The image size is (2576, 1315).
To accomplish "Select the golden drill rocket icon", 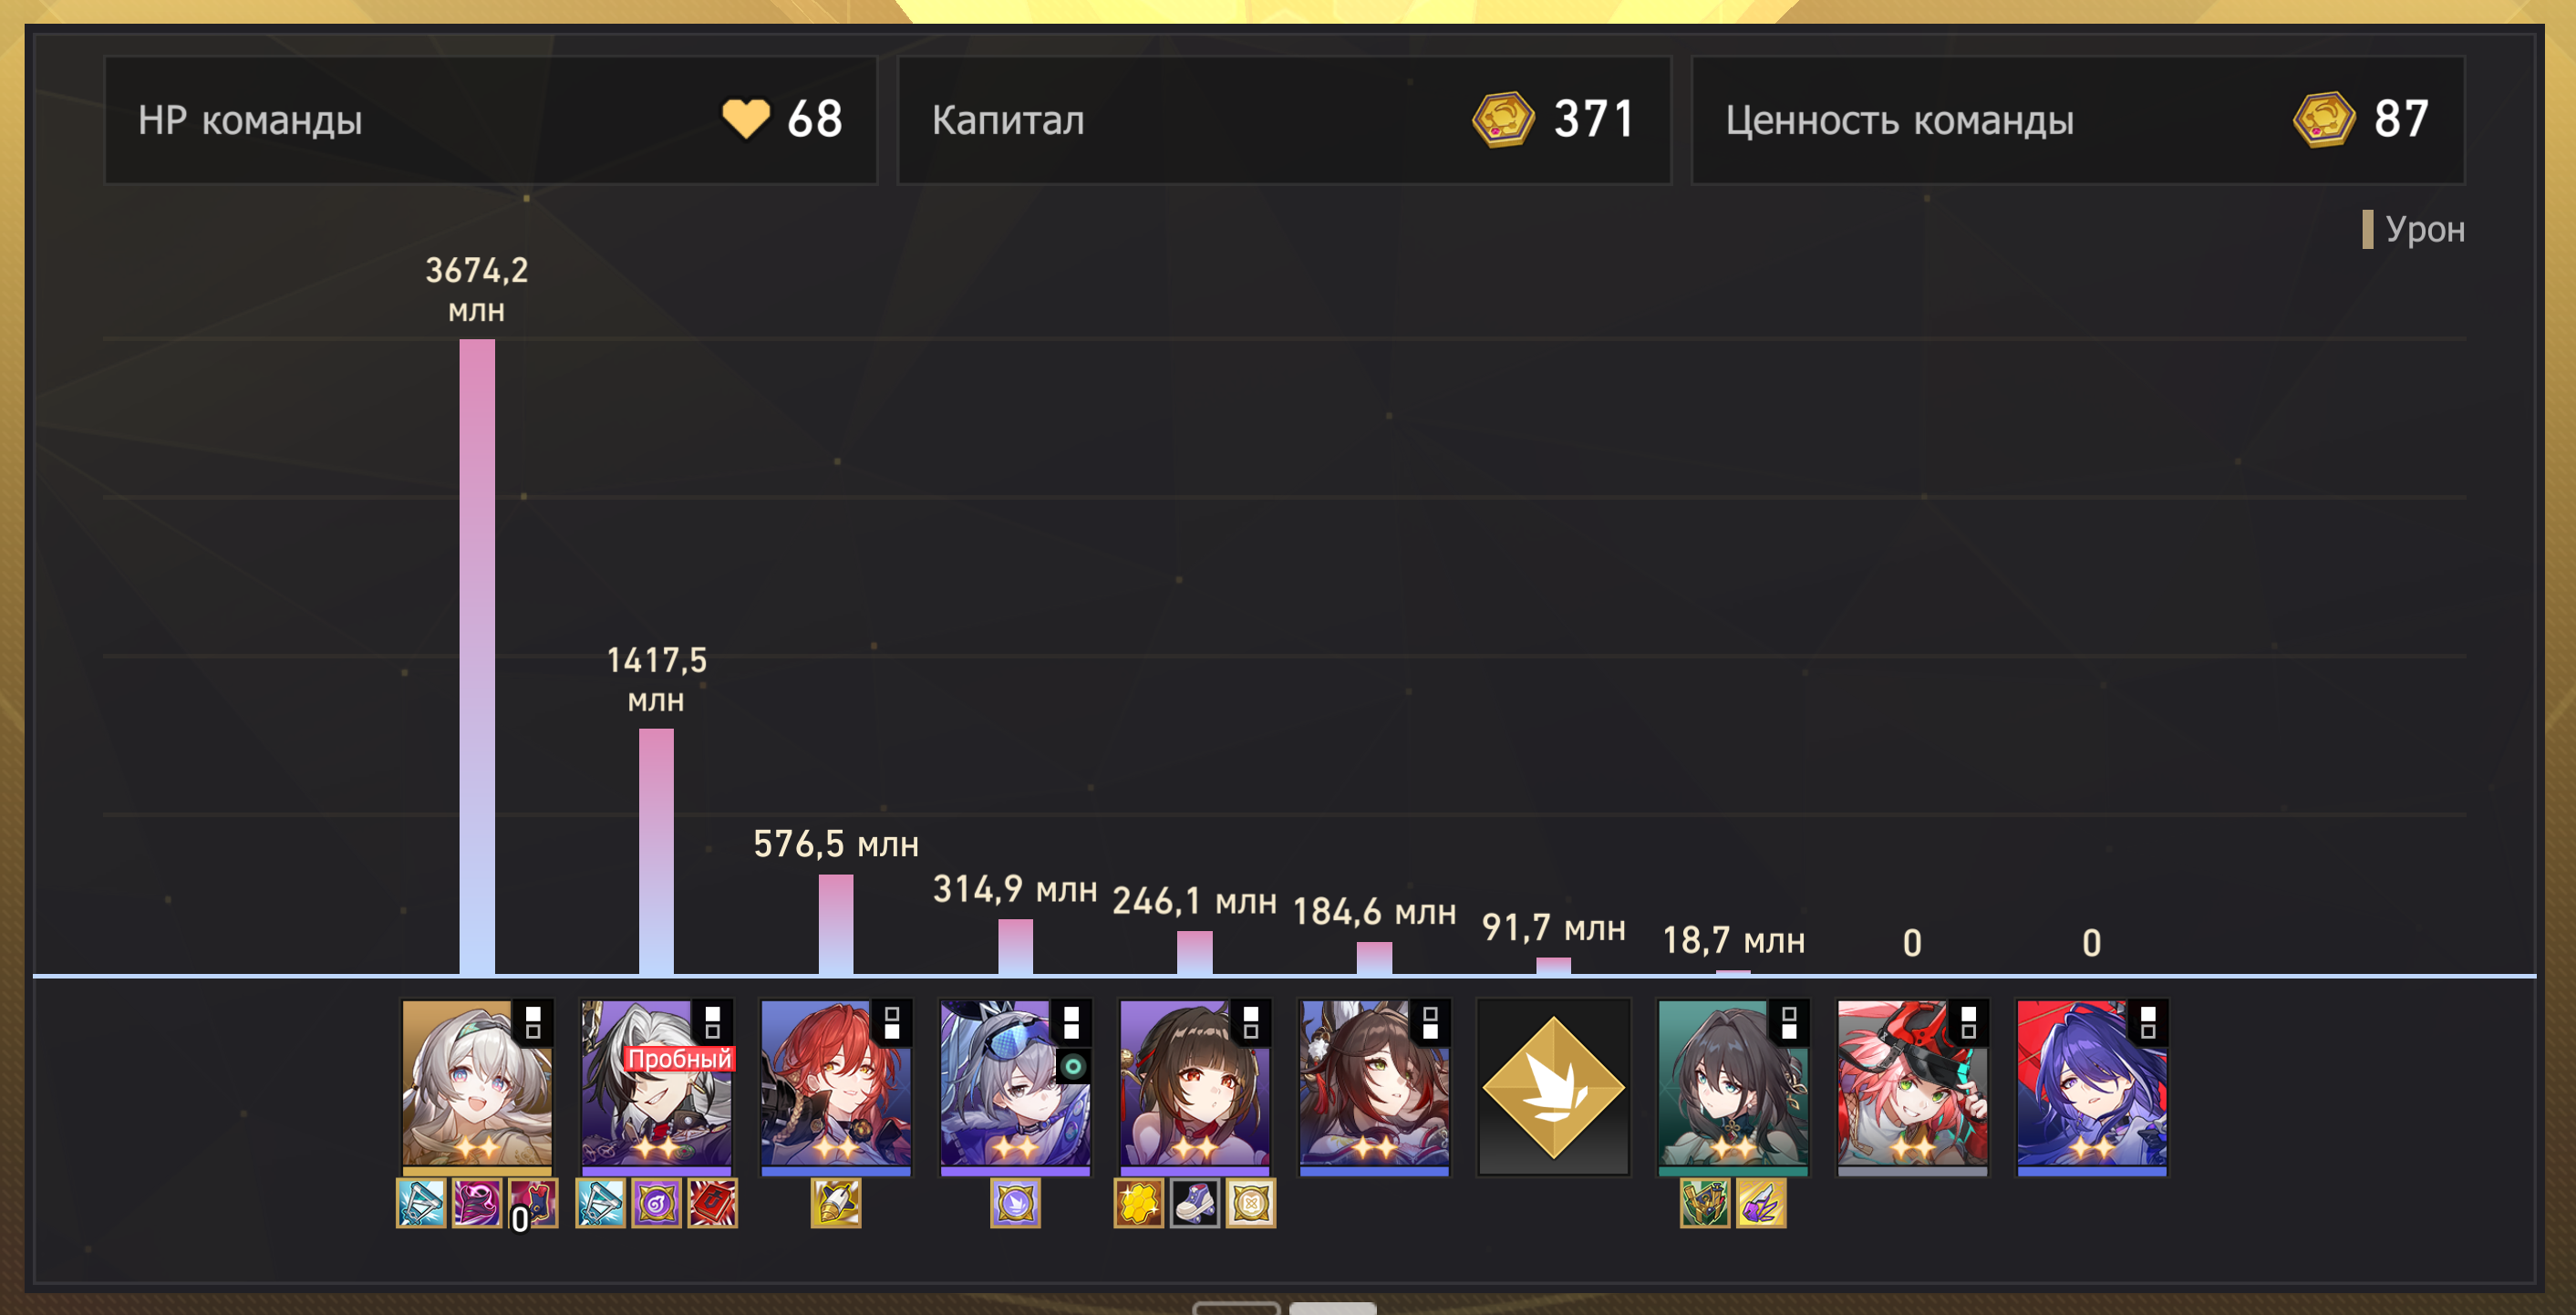I will tap(836, 1203).
